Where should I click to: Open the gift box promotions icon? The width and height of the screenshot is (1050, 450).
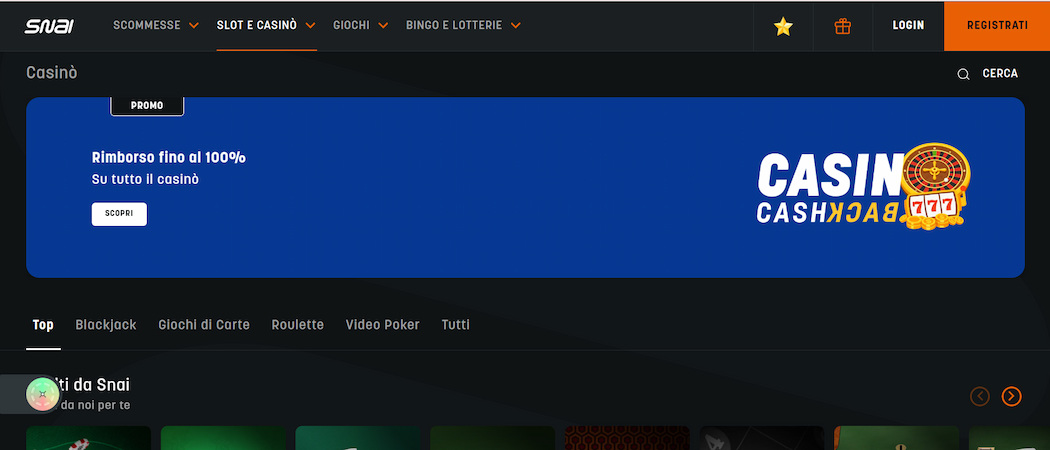pyautogui.click(x=843, y=26)
